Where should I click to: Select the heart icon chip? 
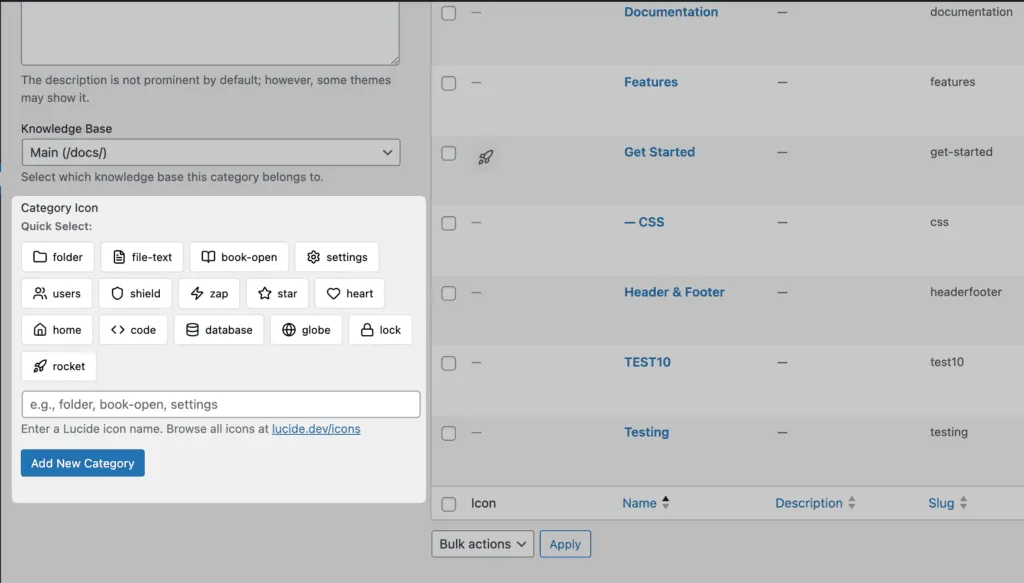tap(350, 294)
